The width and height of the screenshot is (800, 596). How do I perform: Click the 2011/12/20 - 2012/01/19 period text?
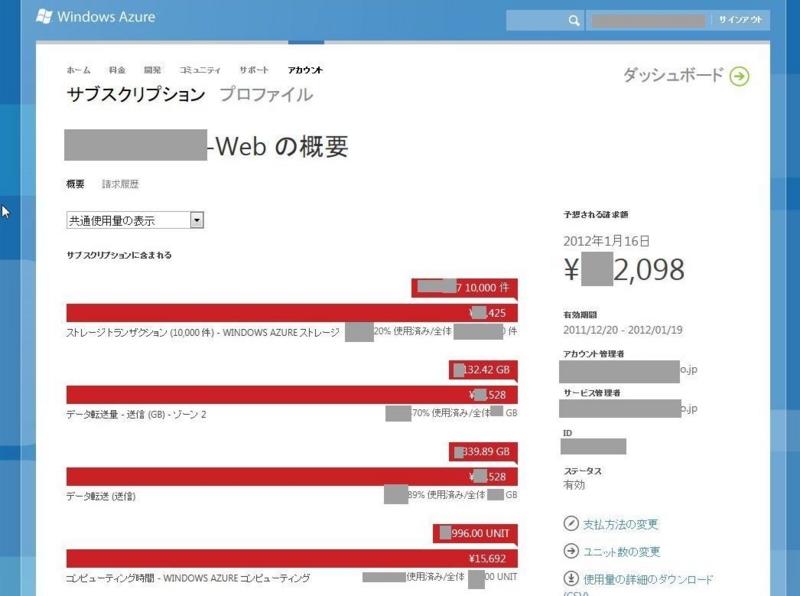click(622, 330)
